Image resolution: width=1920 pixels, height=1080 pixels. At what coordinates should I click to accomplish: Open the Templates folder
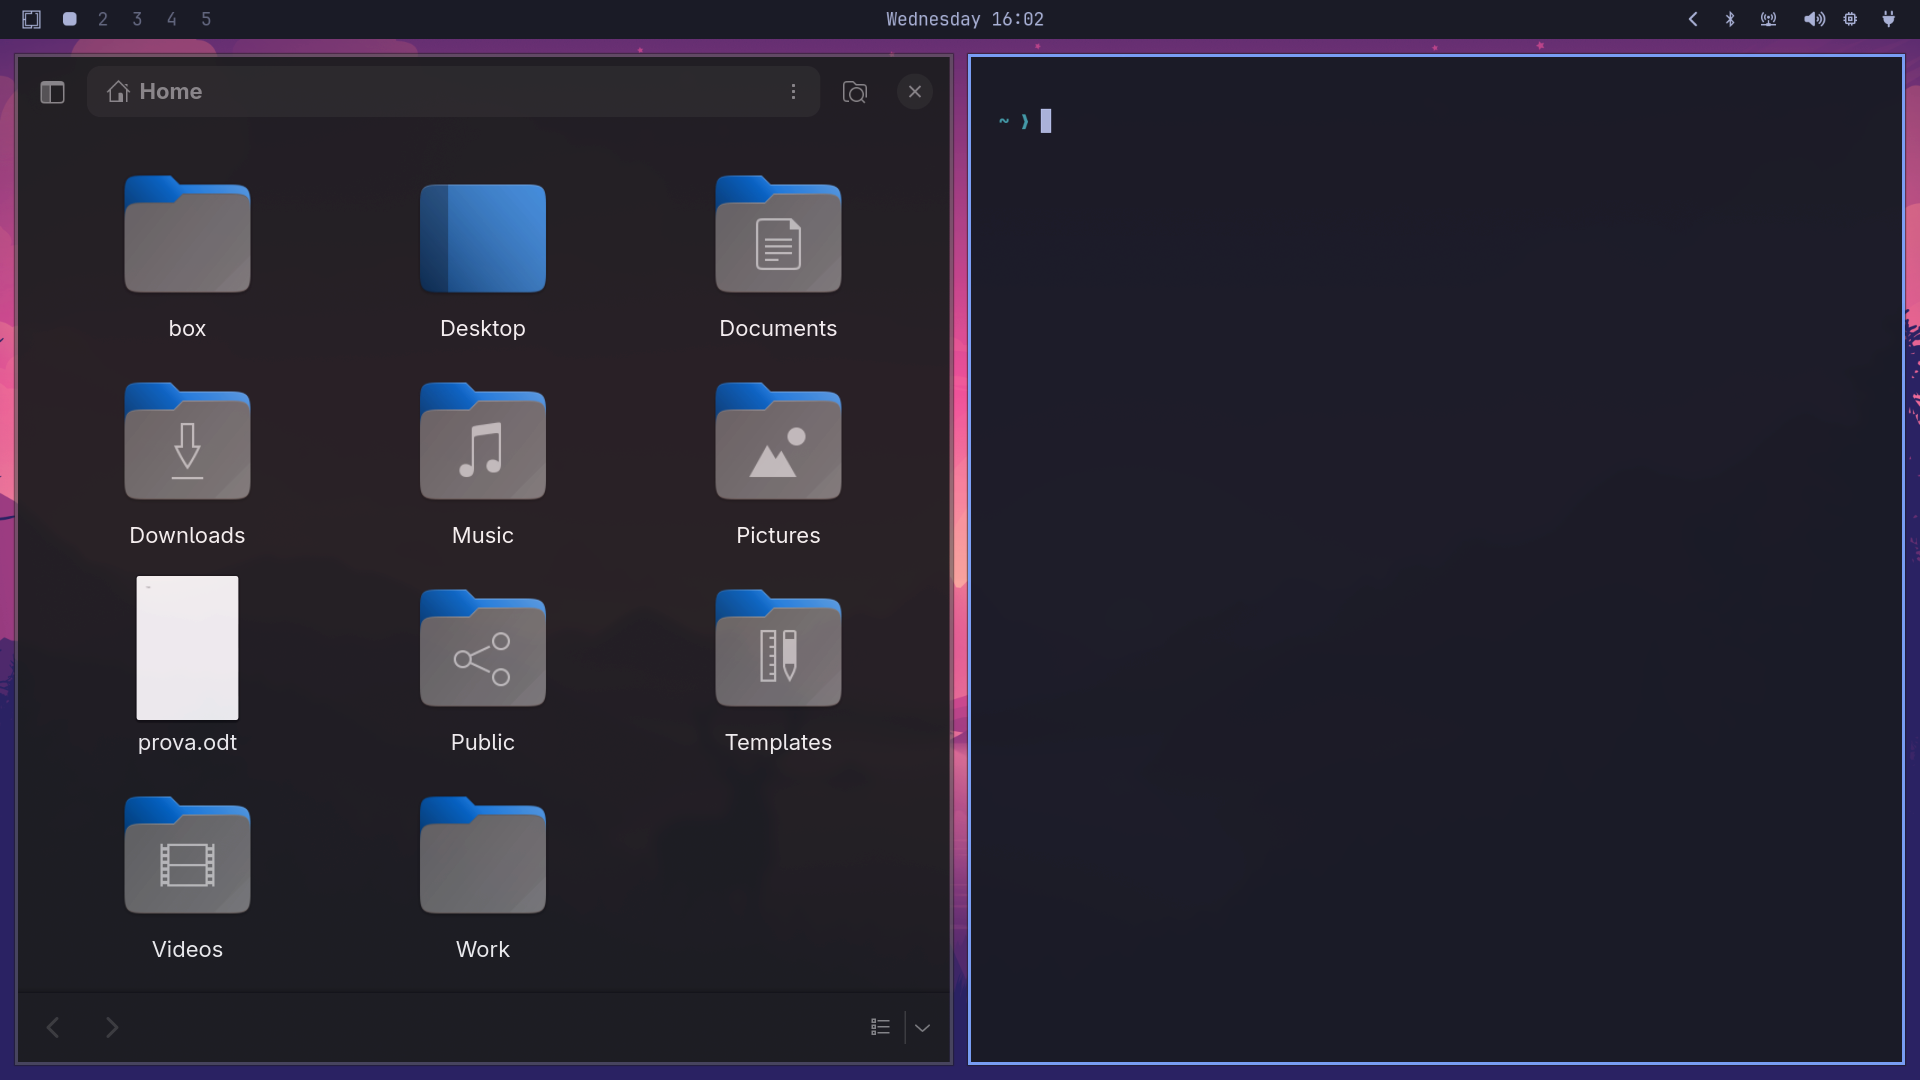tap(778, 672)
